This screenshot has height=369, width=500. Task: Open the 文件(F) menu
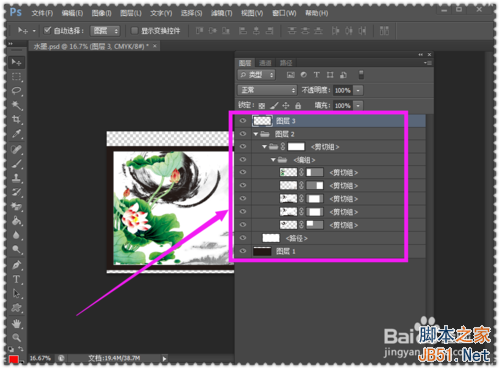click(42, 13)
